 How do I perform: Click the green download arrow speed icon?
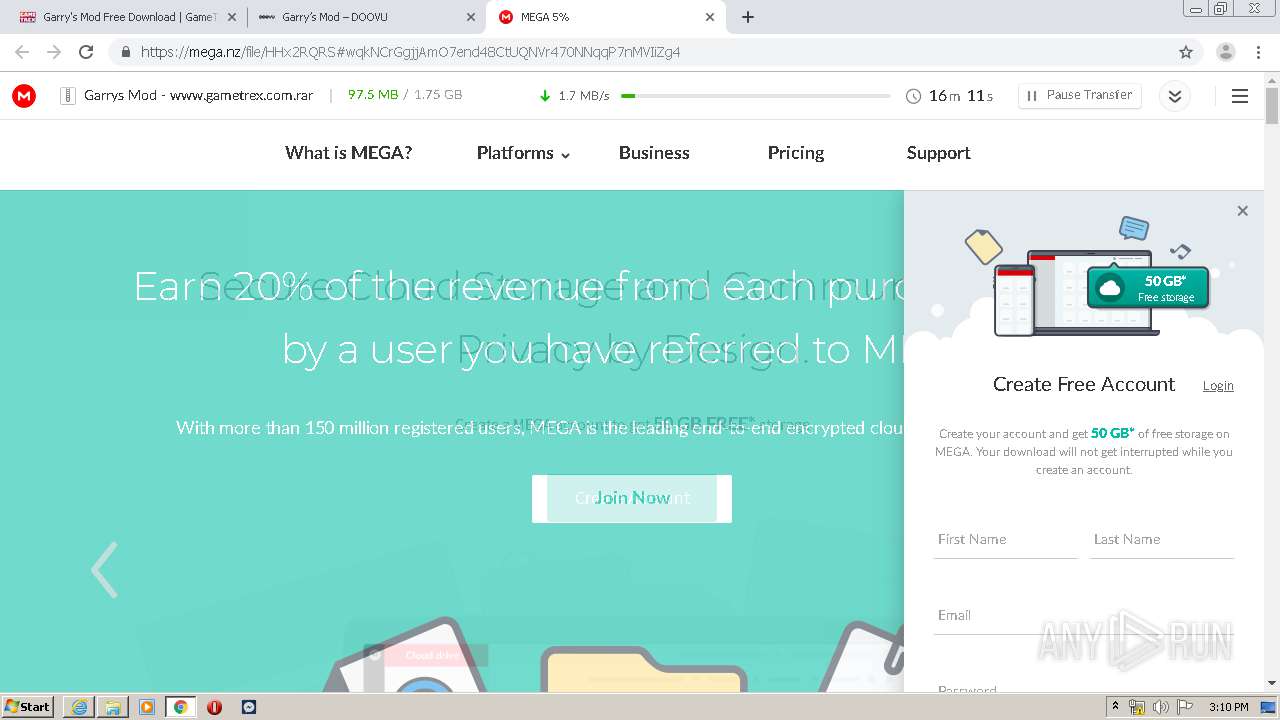[545, 96]
